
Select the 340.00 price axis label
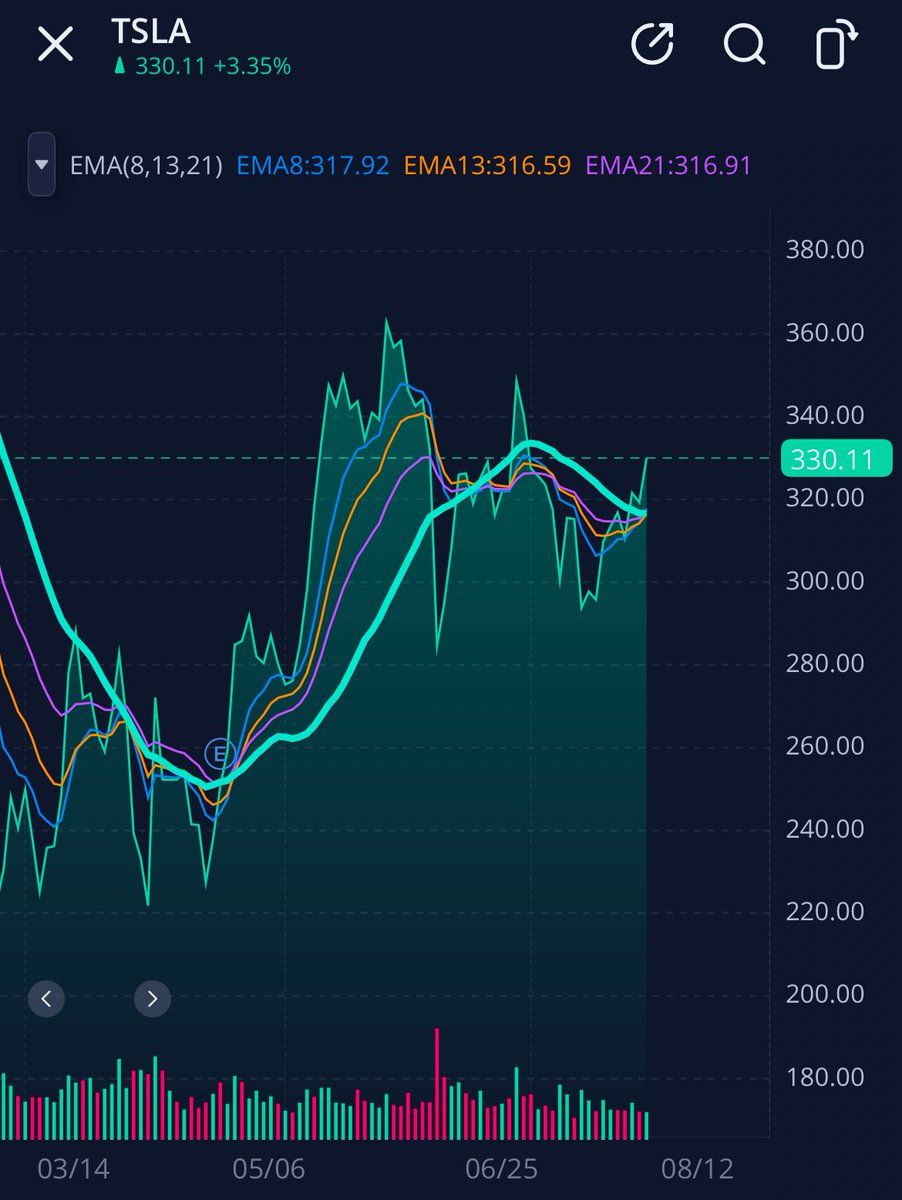pyautogui.click(x=824, y=414)
